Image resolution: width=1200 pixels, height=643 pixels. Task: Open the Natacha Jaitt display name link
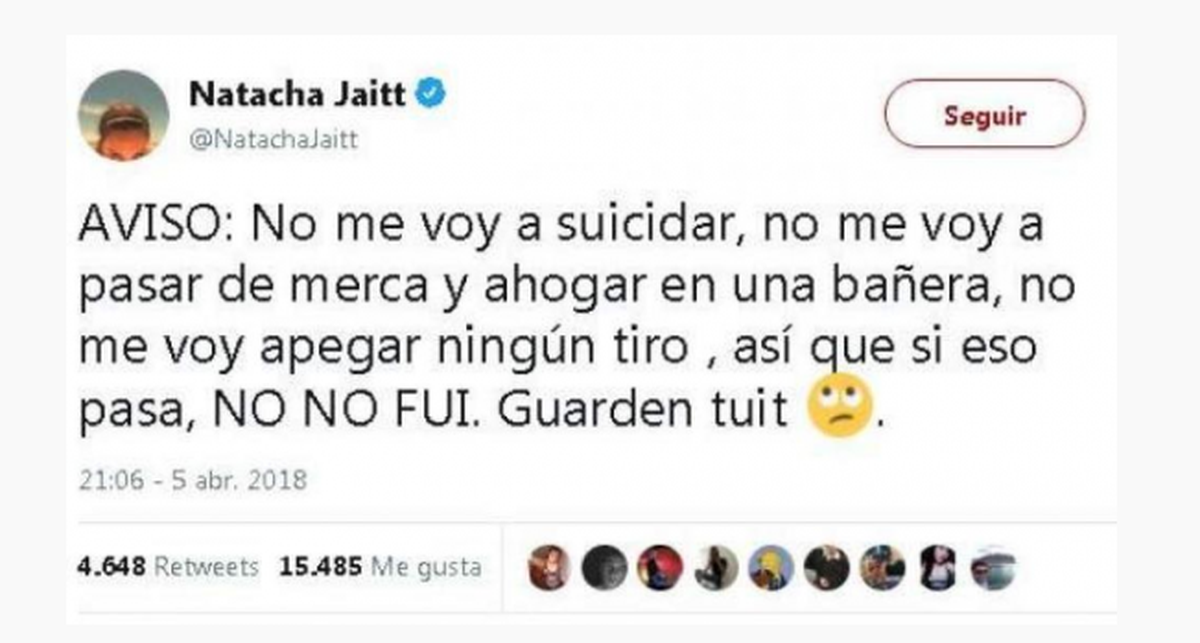pos(298,97)
